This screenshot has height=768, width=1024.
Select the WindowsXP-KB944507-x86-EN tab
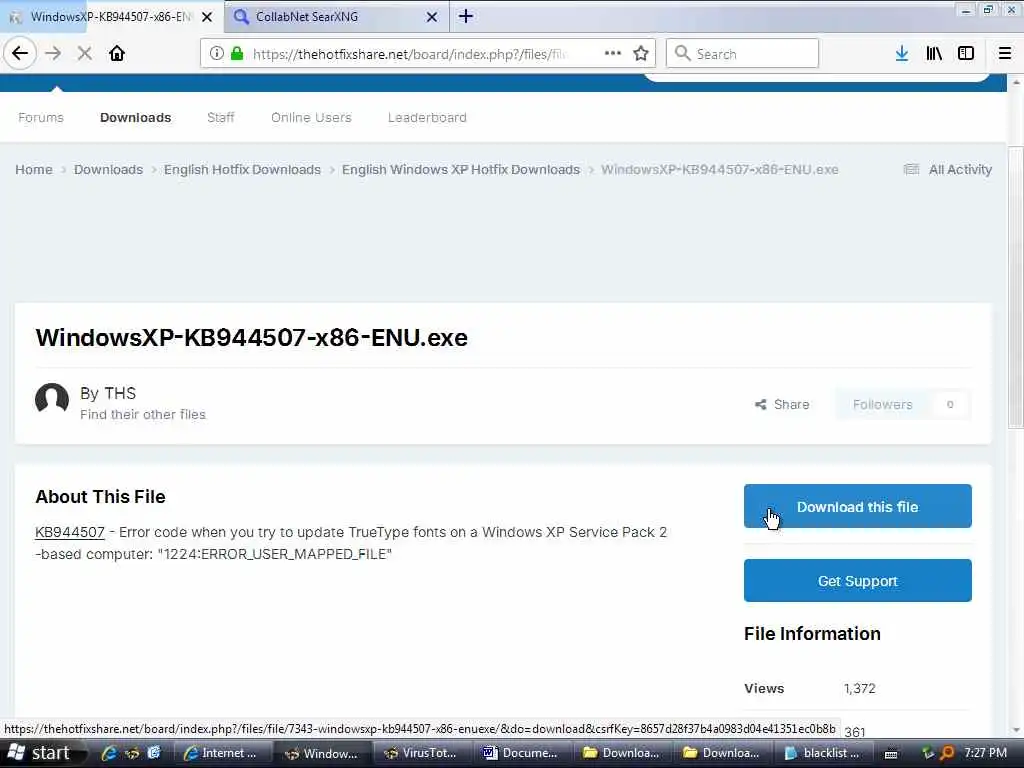(111, 17)
